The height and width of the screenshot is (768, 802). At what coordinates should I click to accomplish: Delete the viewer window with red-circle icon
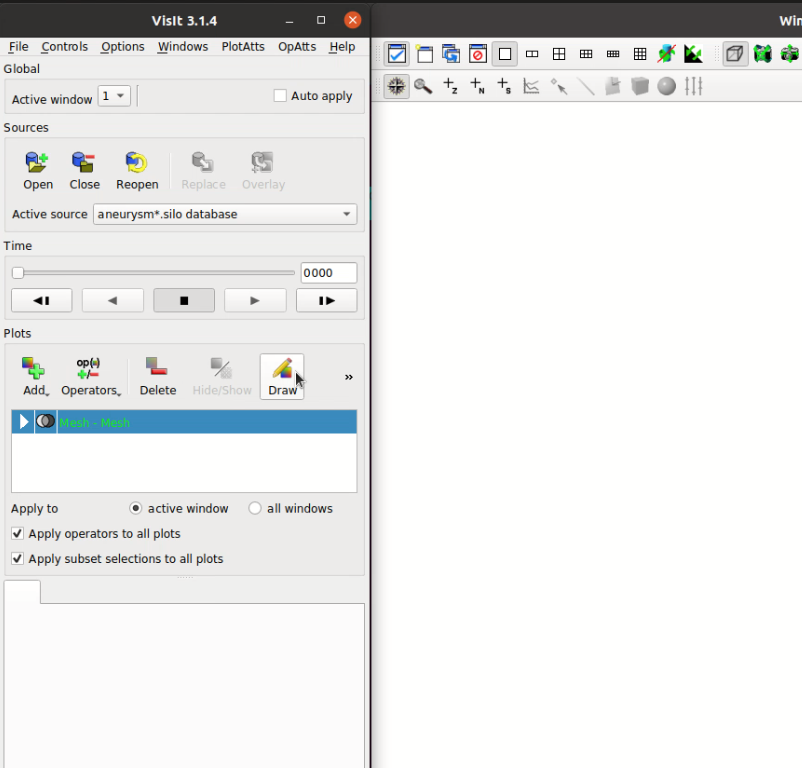(478, 54)
